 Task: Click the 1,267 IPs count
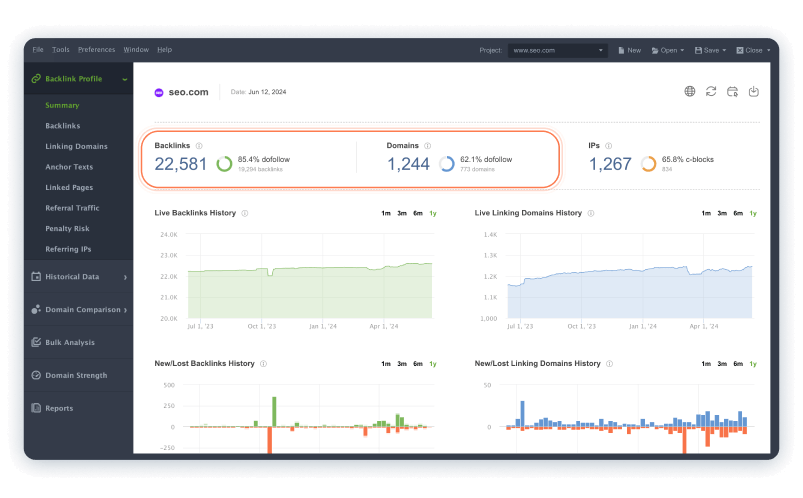(x=610, y=164)
